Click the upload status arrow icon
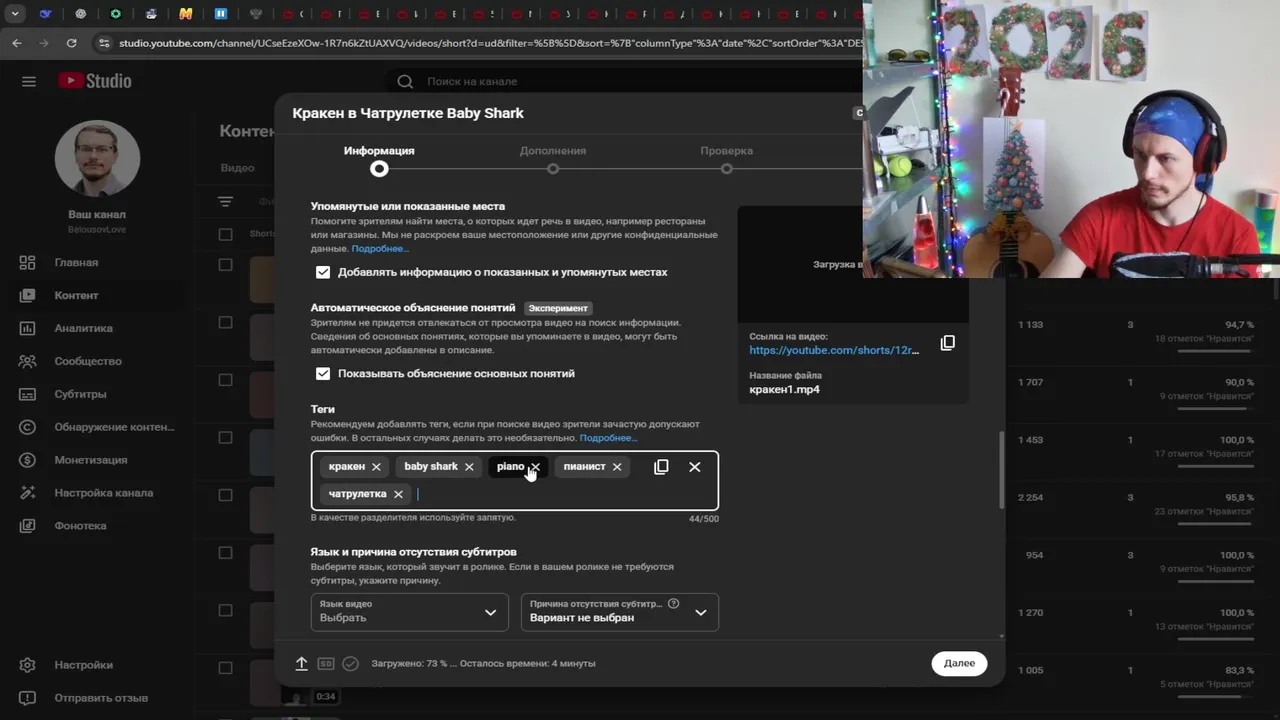 click(x=301, y=663)
